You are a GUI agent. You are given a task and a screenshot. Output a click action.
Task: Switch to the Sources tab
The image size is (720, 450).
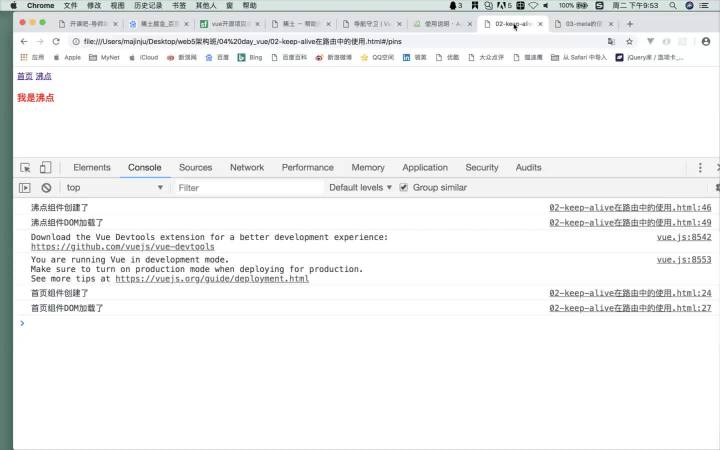click(196, 168)
